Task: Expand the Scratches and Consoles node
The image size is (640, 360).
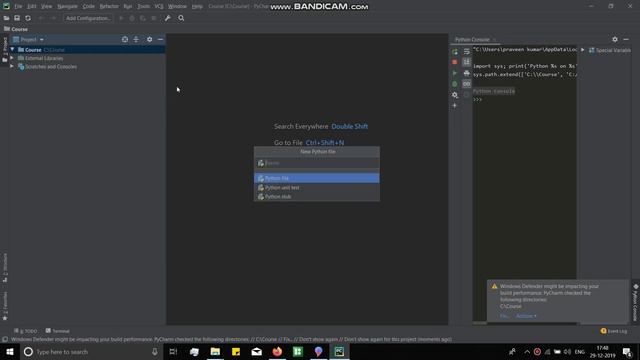Action: pyautogui.click(x=12, y=67)
